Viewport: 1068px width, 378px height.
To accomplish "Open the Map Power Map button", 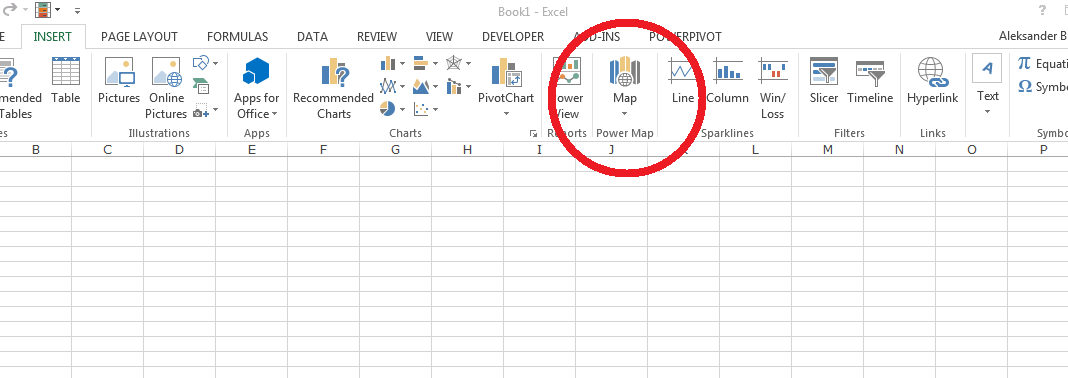I will (624, 87).
